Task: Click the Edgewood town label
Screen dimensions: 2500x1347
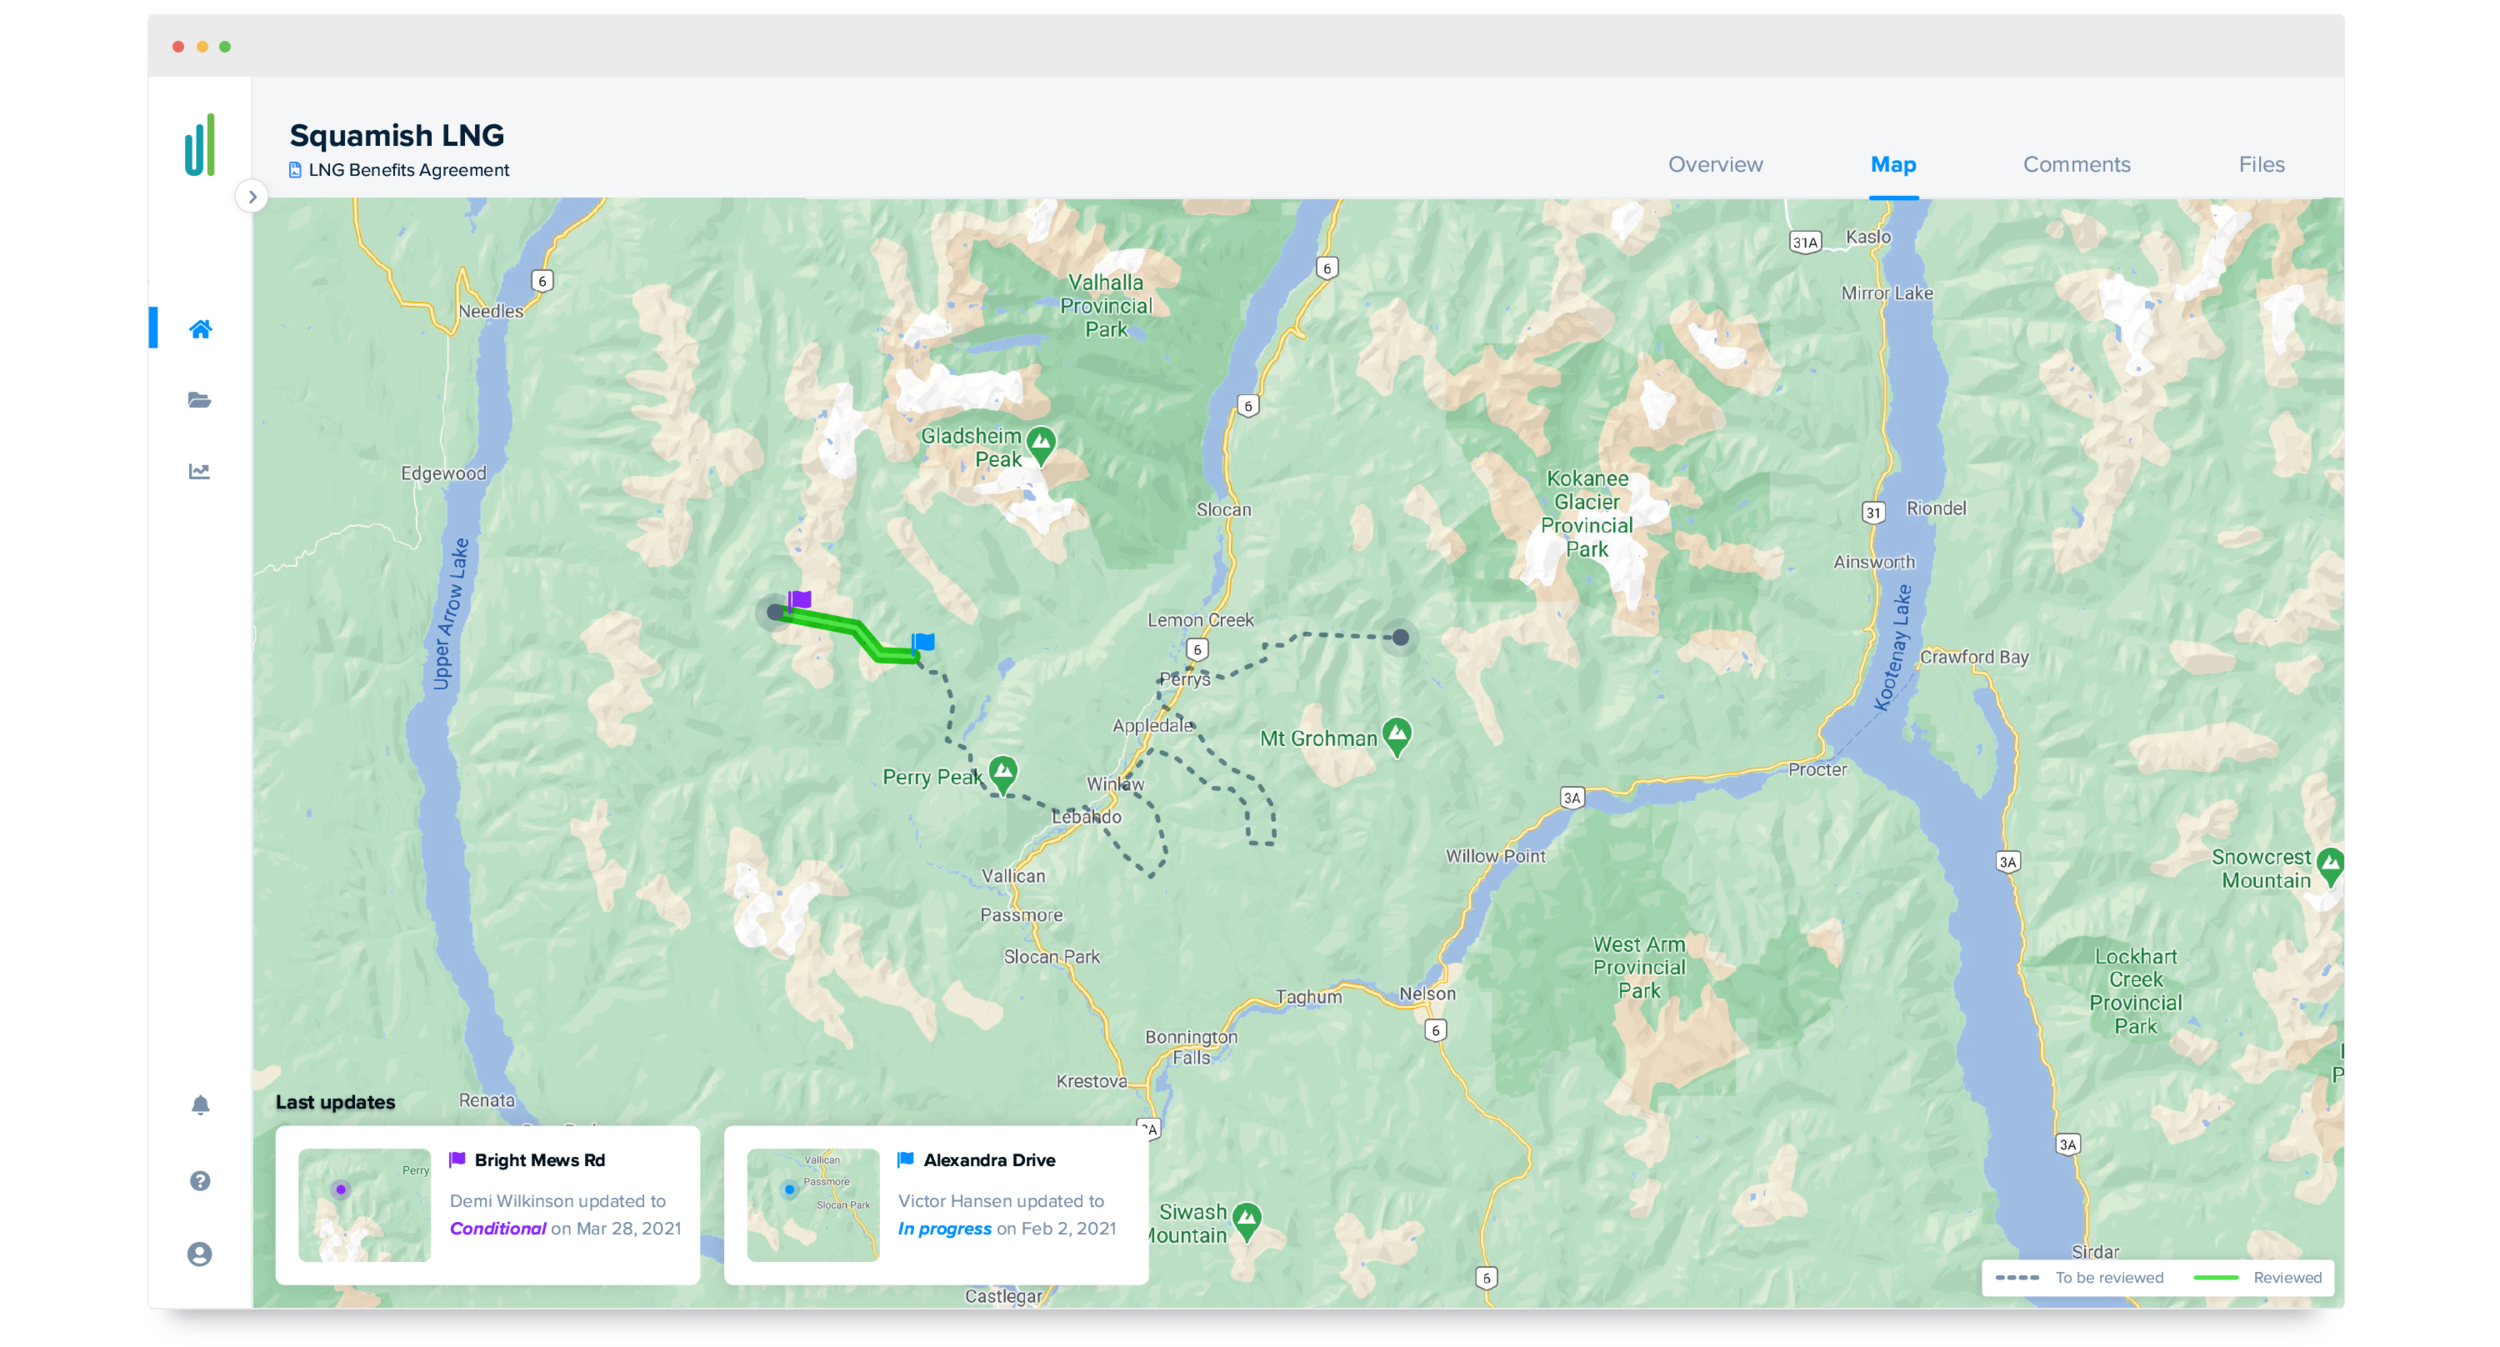Action: point(443,473)
